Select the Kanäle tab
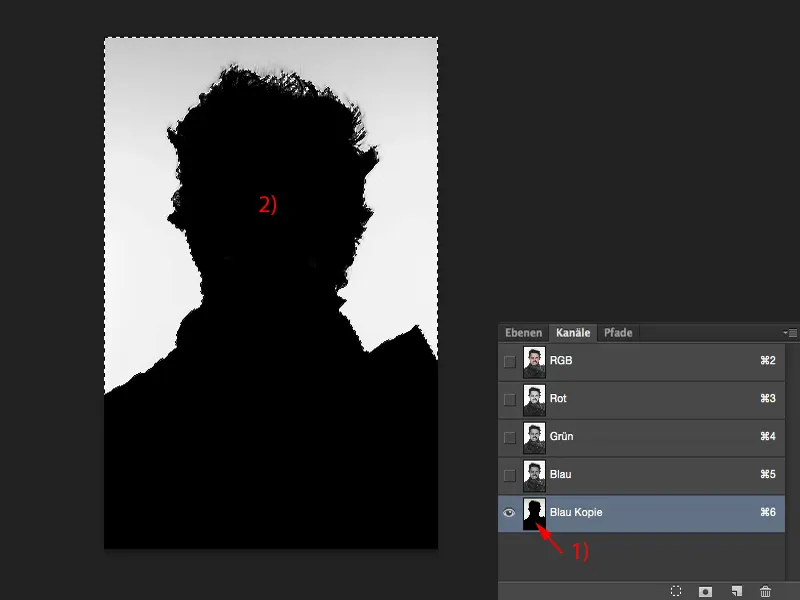Viewport: 800px width, 600px height. 573,333
